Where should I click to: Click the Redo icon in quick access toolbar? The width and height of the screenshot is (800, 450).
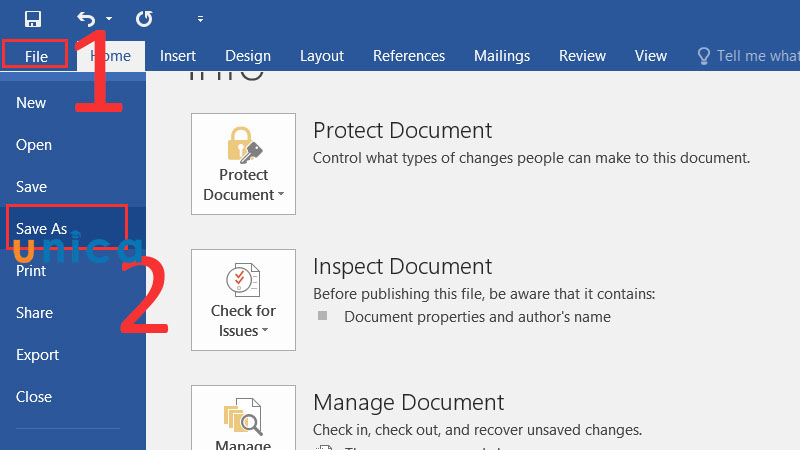pyautogui.click(x=144, y=18)
